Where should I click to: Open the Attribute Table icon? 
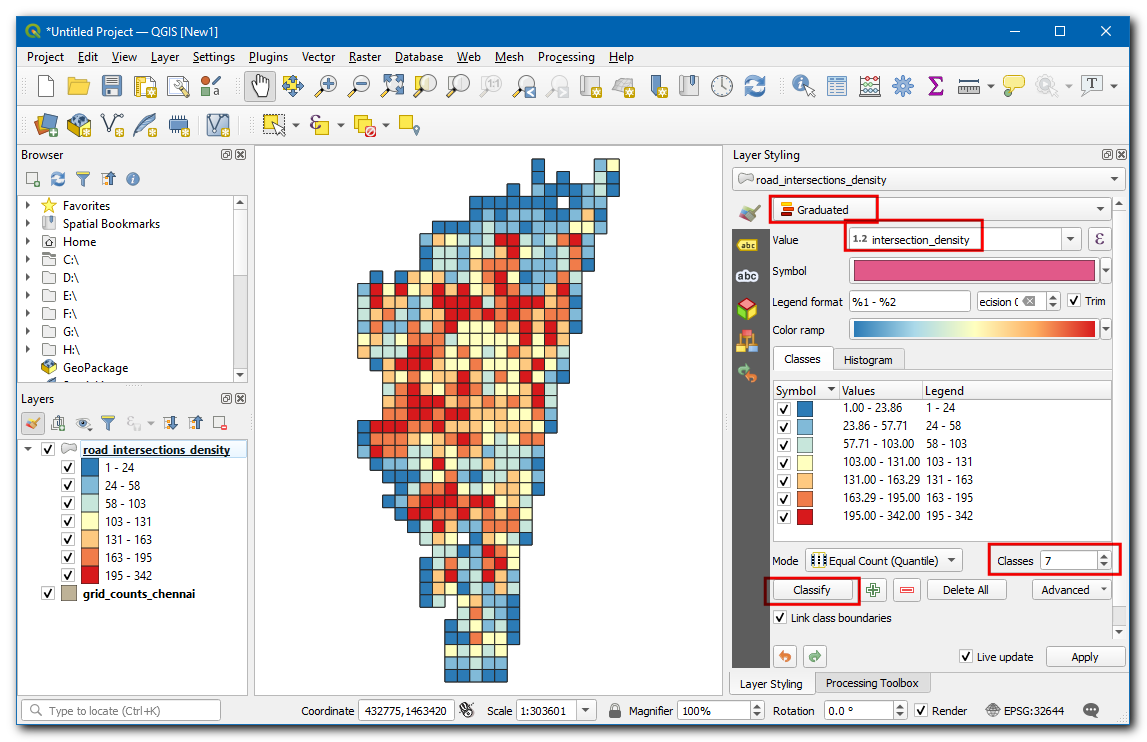(836, 86)
